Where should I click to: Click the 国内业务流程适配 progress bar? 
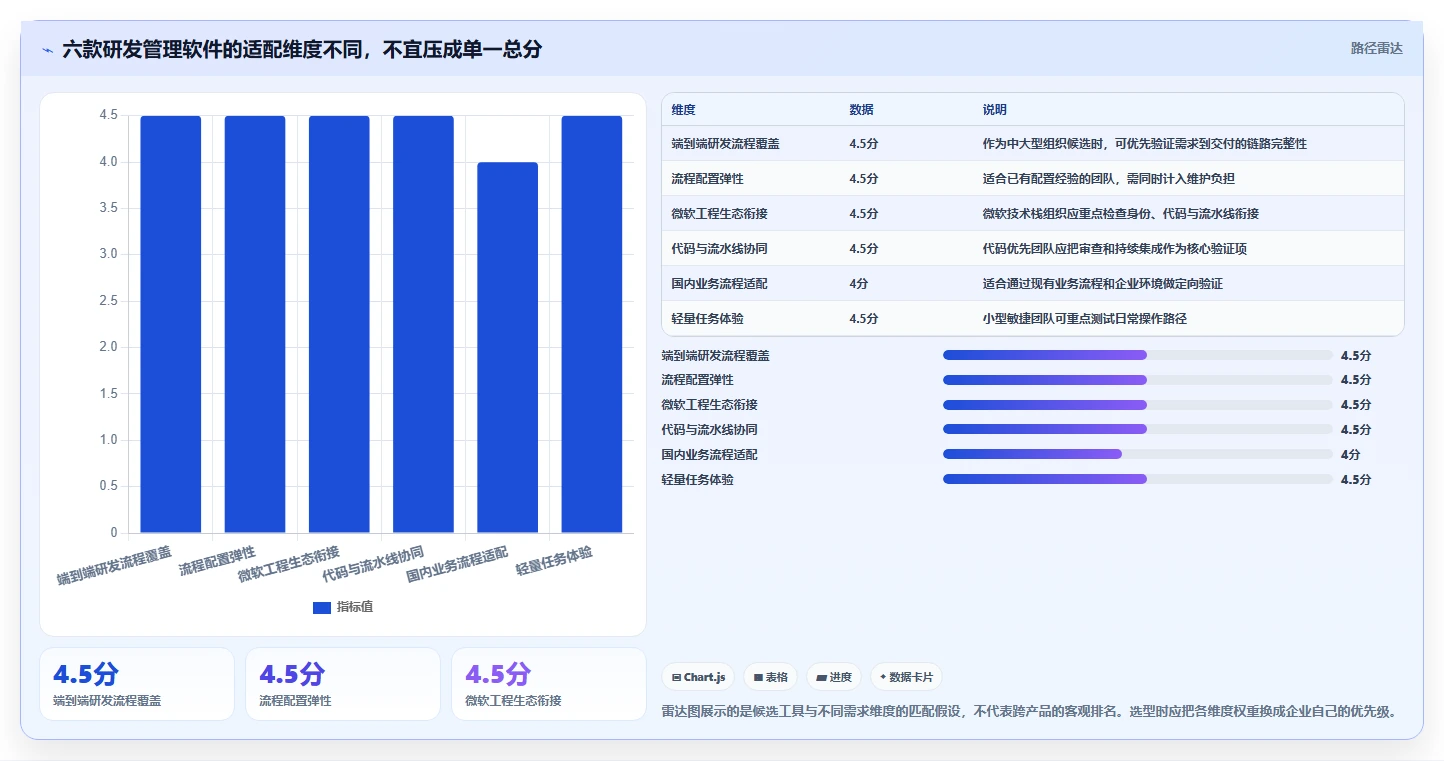point(1138,454)
